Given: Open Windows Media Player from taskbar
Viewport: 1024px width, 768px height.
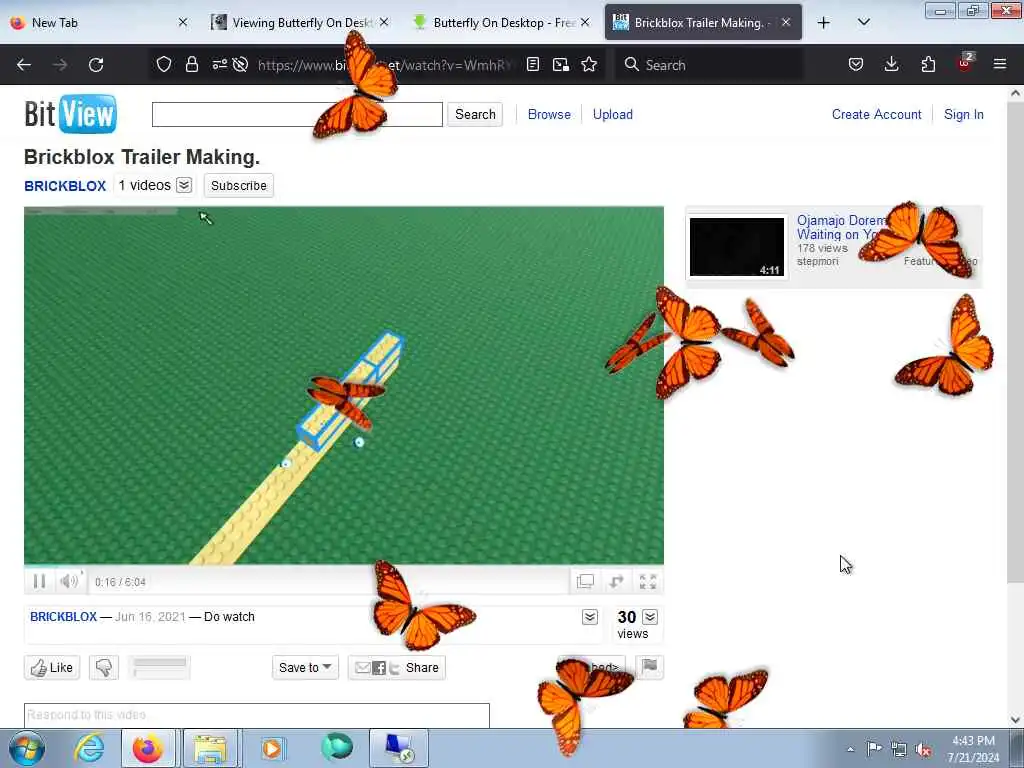Looking at the screenshot, I should [x=272, y=748].
